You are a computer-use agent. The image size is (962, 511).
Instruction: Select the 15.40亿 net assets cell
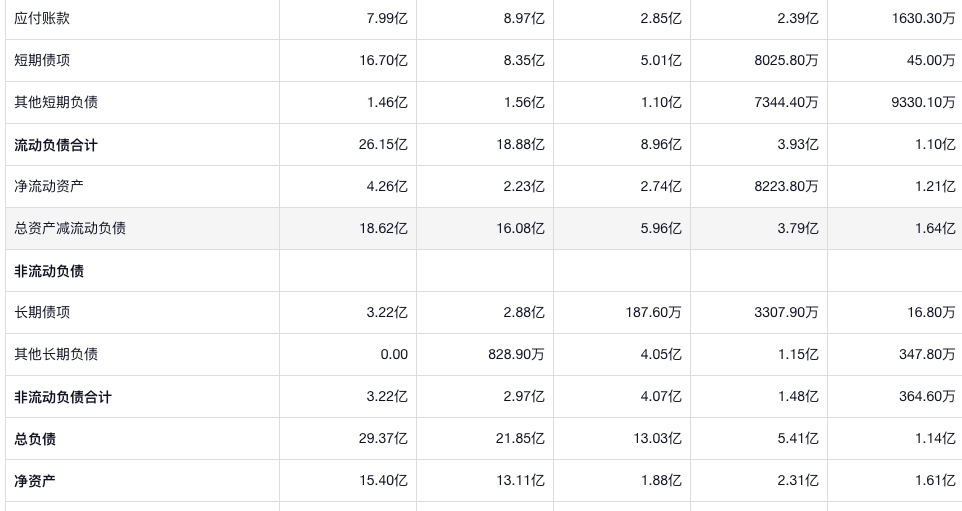(383, 481)
